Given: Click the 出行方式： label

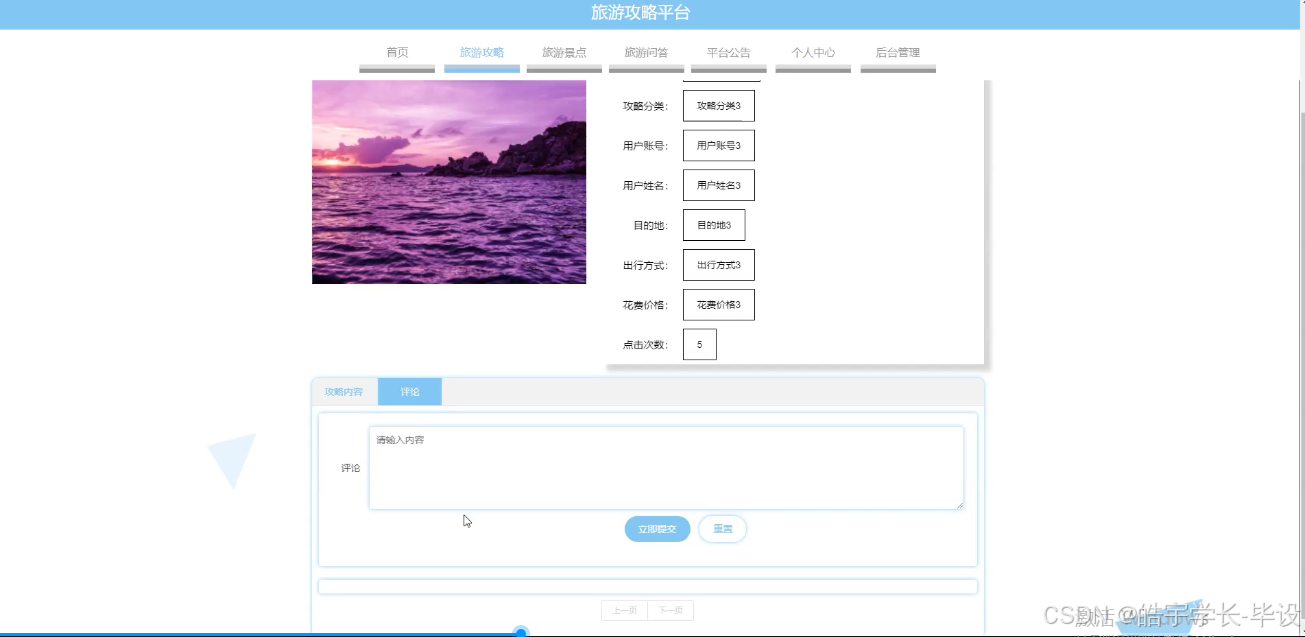Looking at the screenshot, I should point(645,266).
